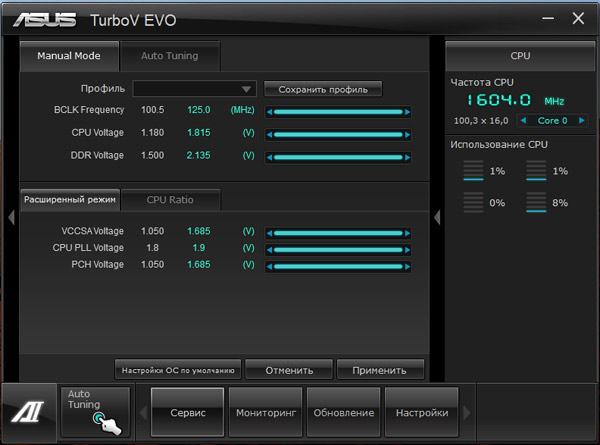Click the 8% CPU usage indicator

(547, 202)
